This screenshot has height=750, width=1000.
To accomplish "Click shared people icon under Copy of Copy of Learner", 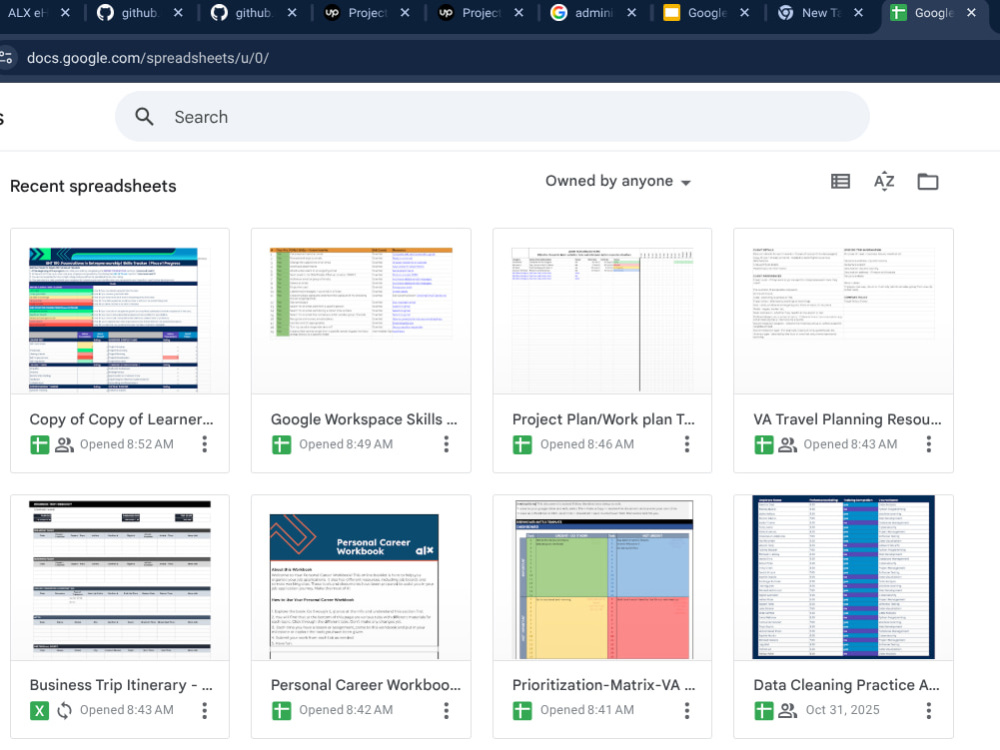I will click(64, 445).
